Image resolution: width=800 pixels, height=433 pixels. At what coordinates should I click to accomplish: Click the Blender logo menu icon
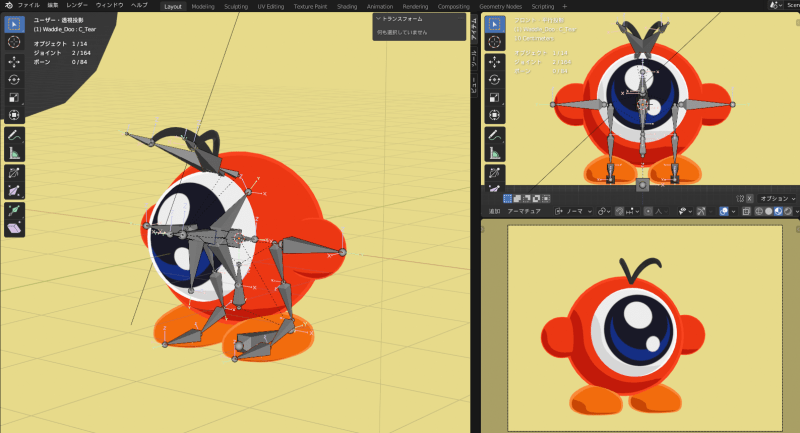(8, 6)
